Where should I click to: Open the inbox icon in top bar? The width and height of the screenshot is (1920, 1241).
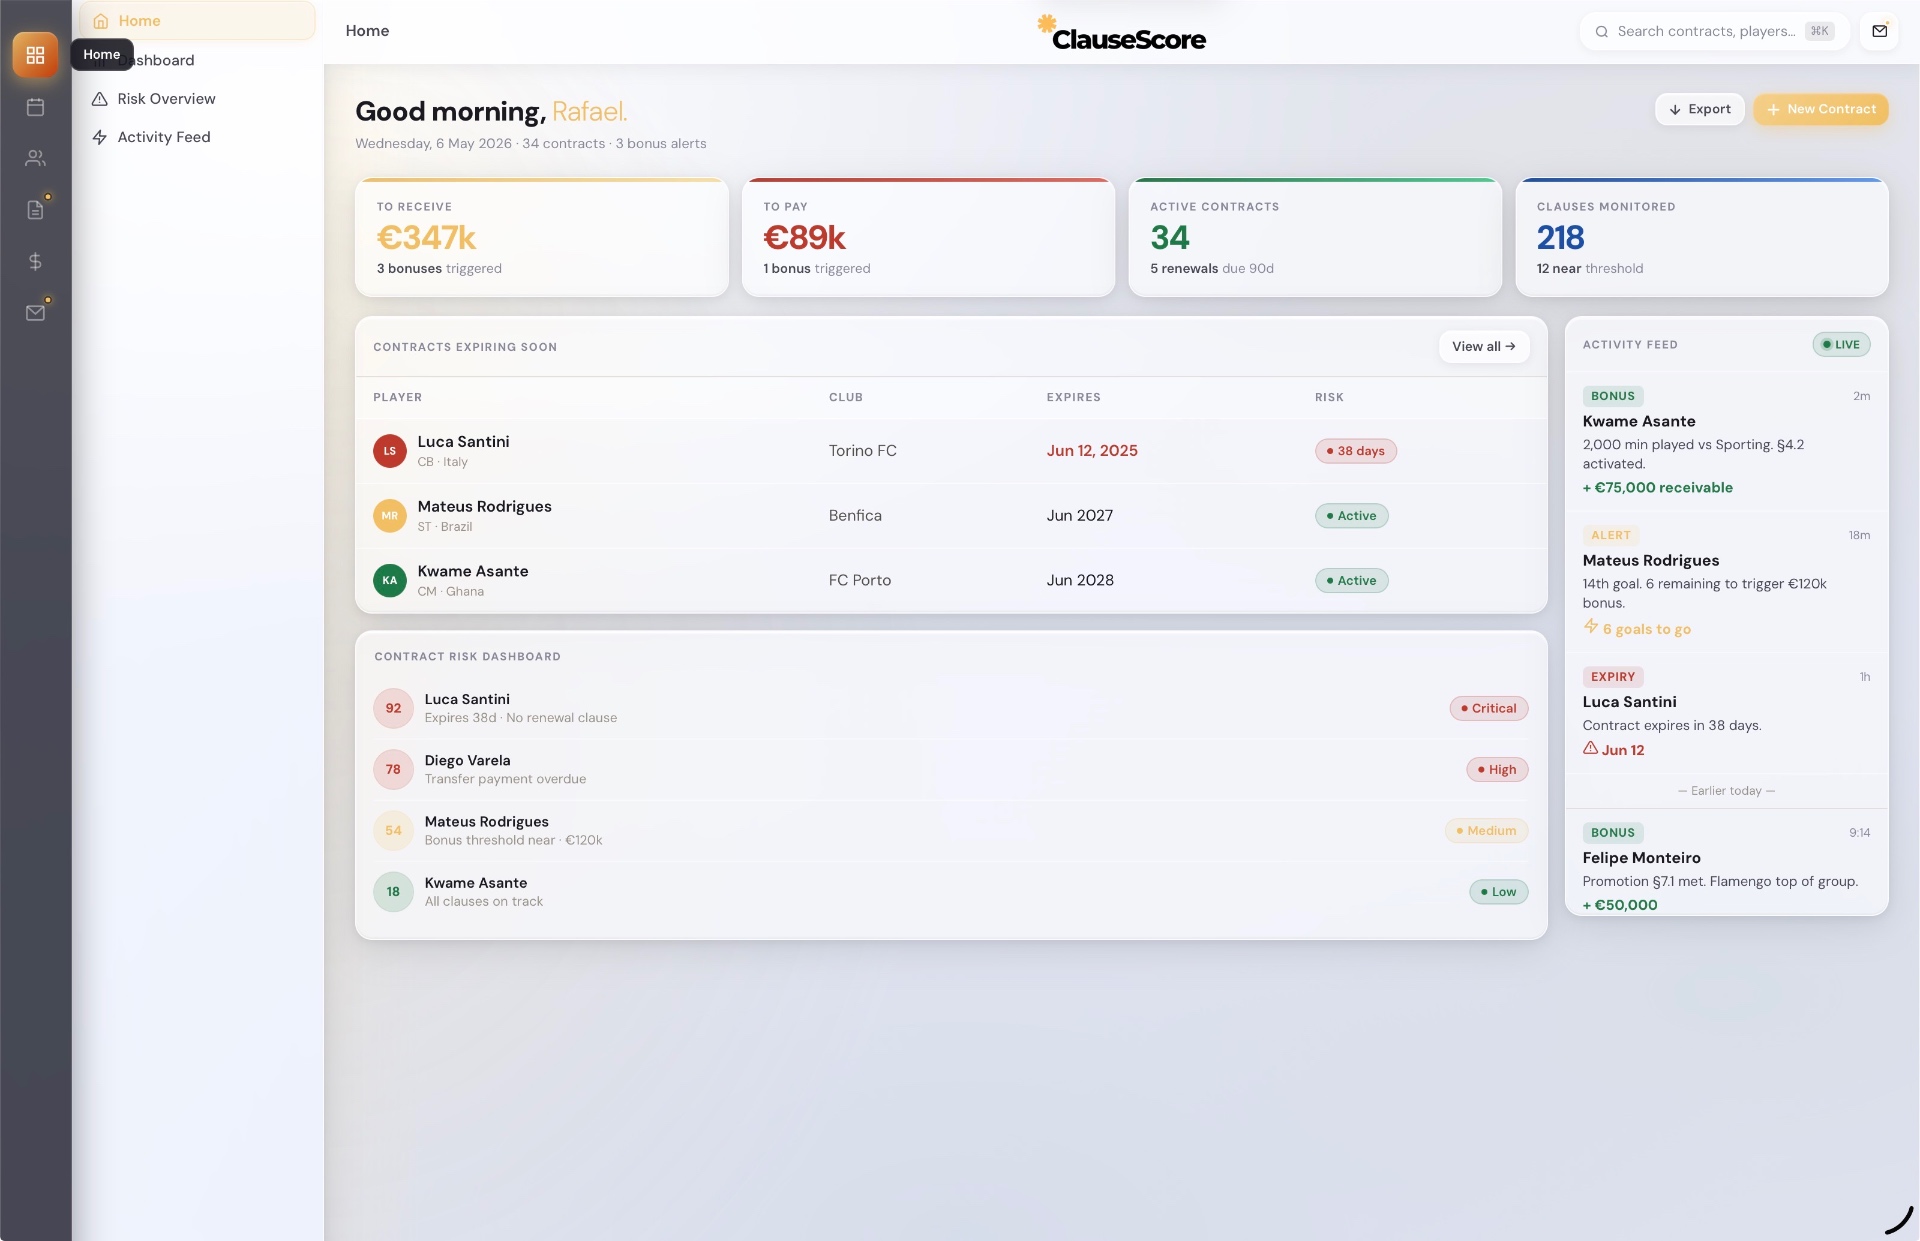(1879, 31)
